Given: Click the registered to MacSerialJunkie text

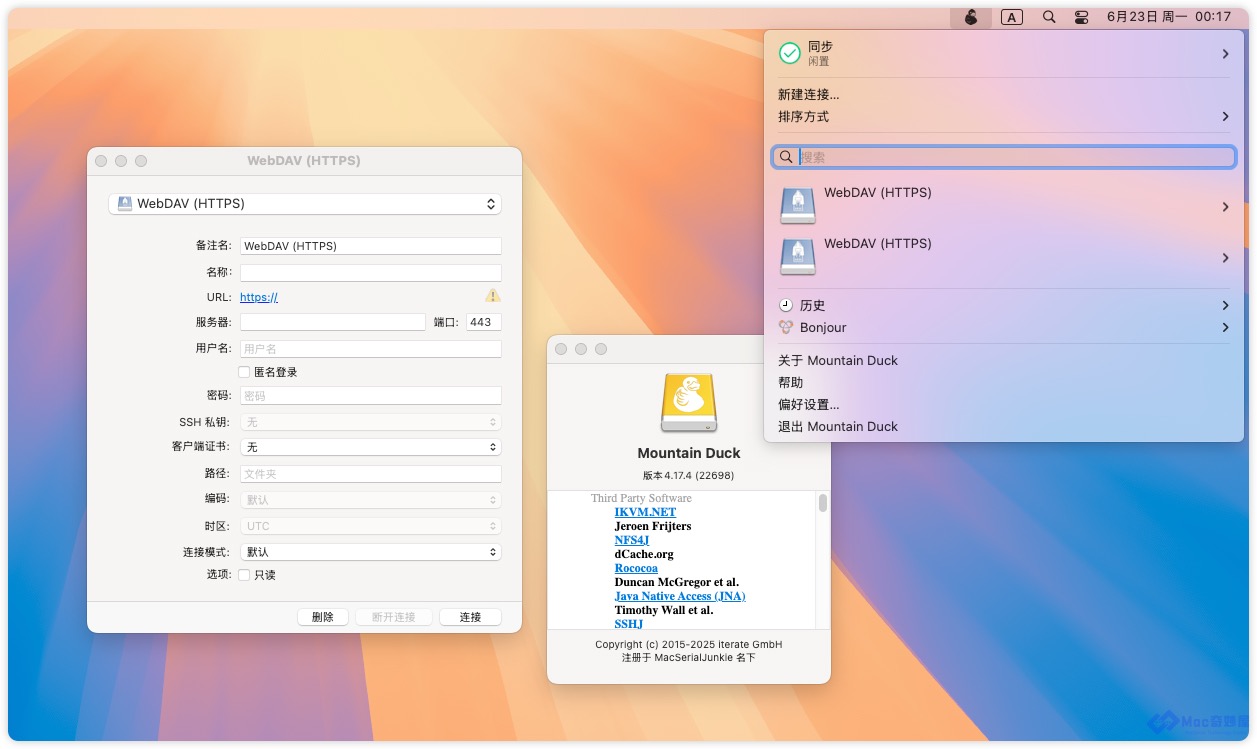Looking at the screenshot, I should coord(689,658).
